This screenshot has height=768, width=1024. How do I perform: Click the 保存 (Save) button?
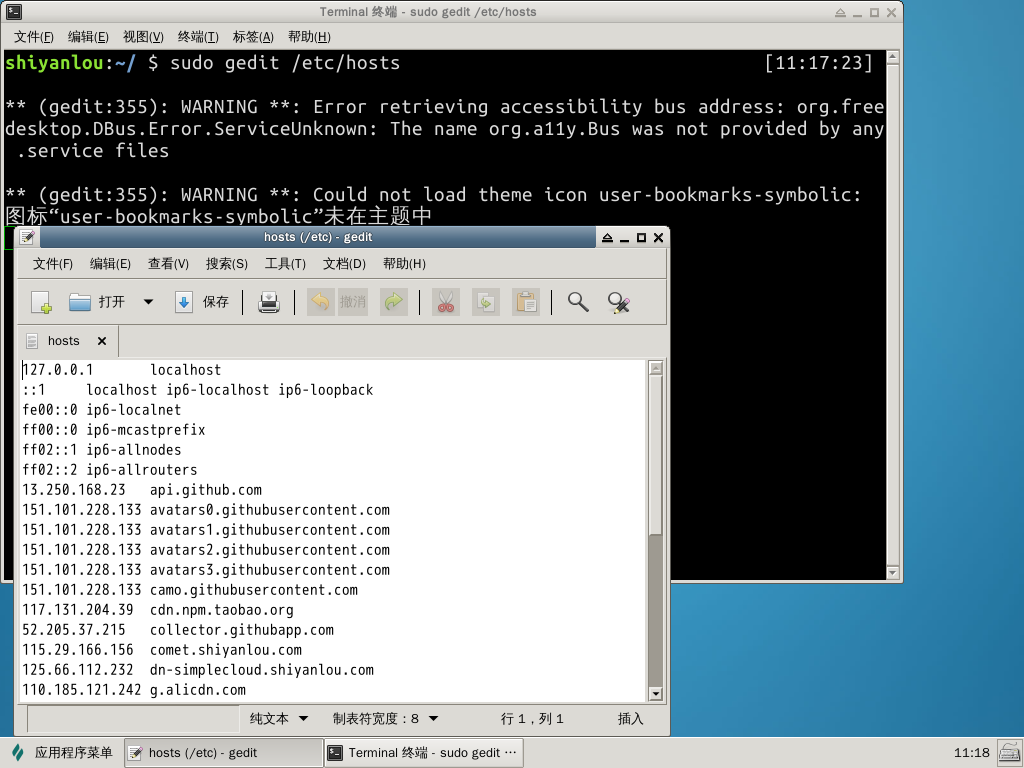pos(203,302)
